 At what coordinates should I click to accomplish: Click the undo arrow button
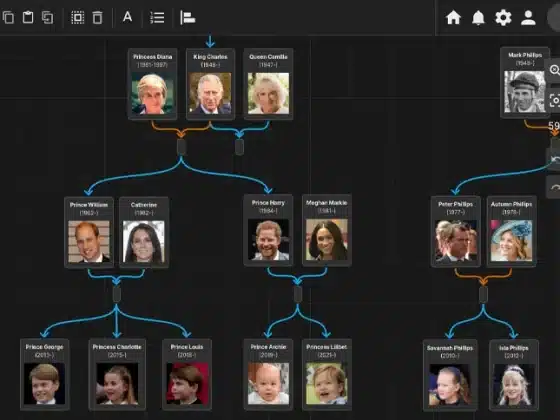554,159
